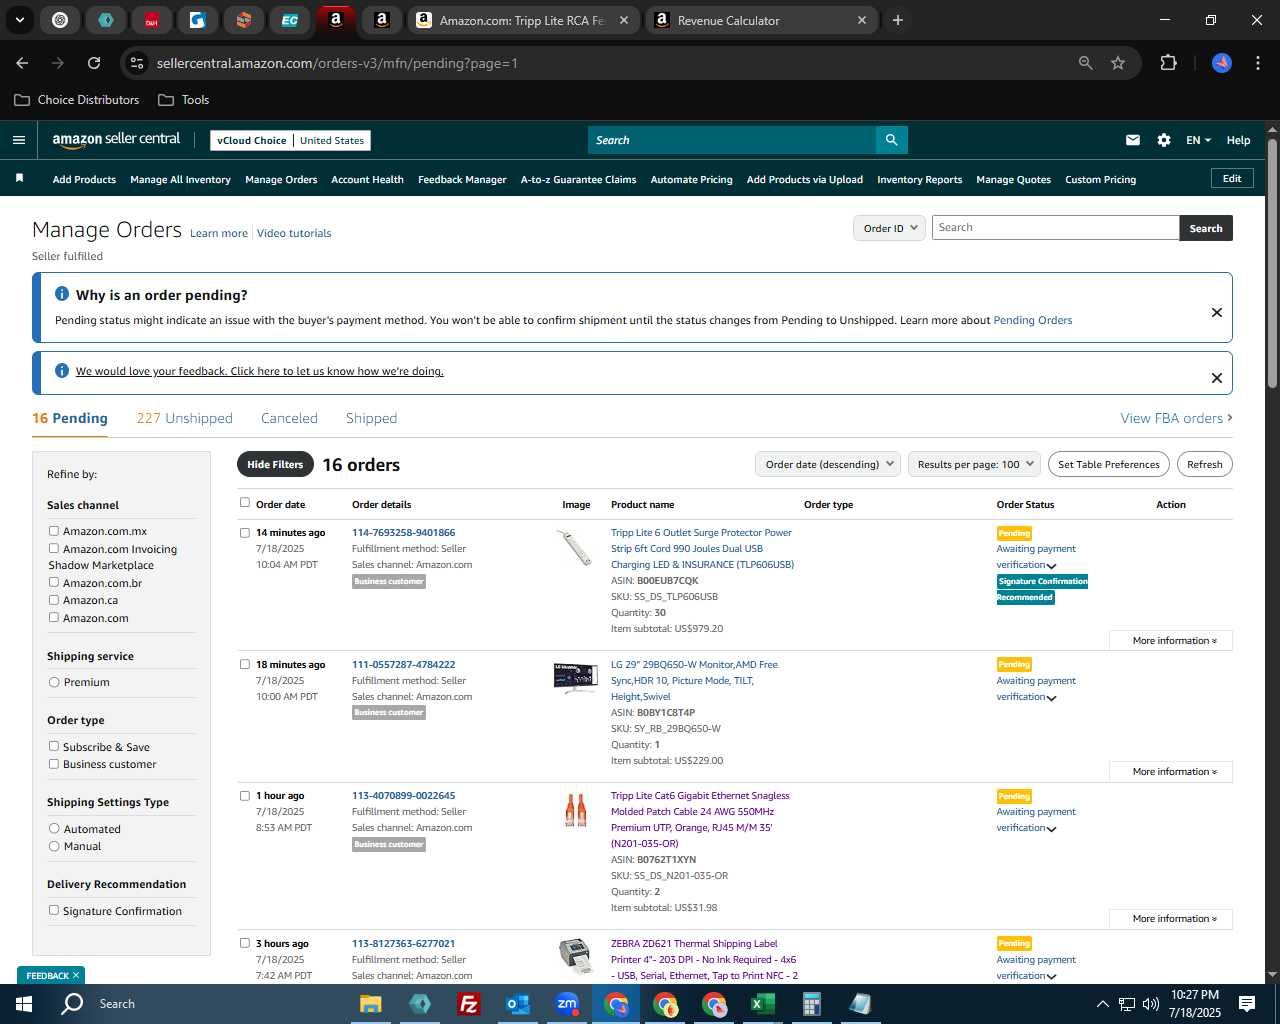1280x1024 pixels.
Task: Open Outlook from the taskbar
Action: point(517,1003)
